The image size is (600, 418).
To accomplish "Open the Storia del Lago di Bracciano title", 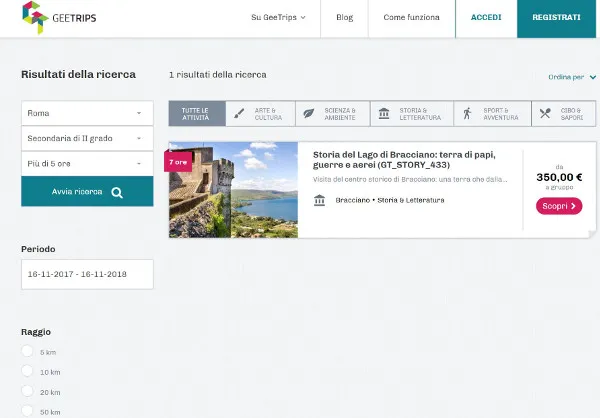I will [x=404, y=160].
